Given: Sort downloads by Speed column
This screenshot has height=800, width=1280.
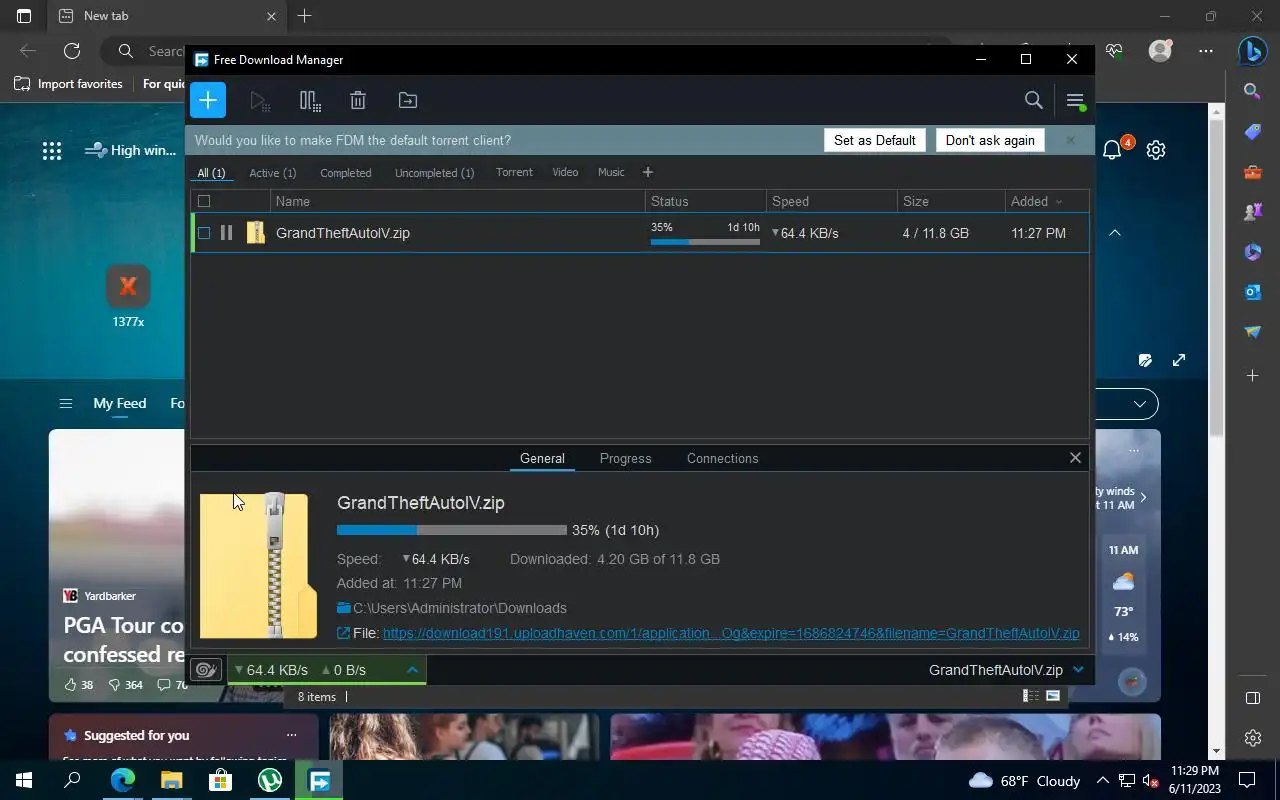Looking at the screenshot, I should coord(832,201).
